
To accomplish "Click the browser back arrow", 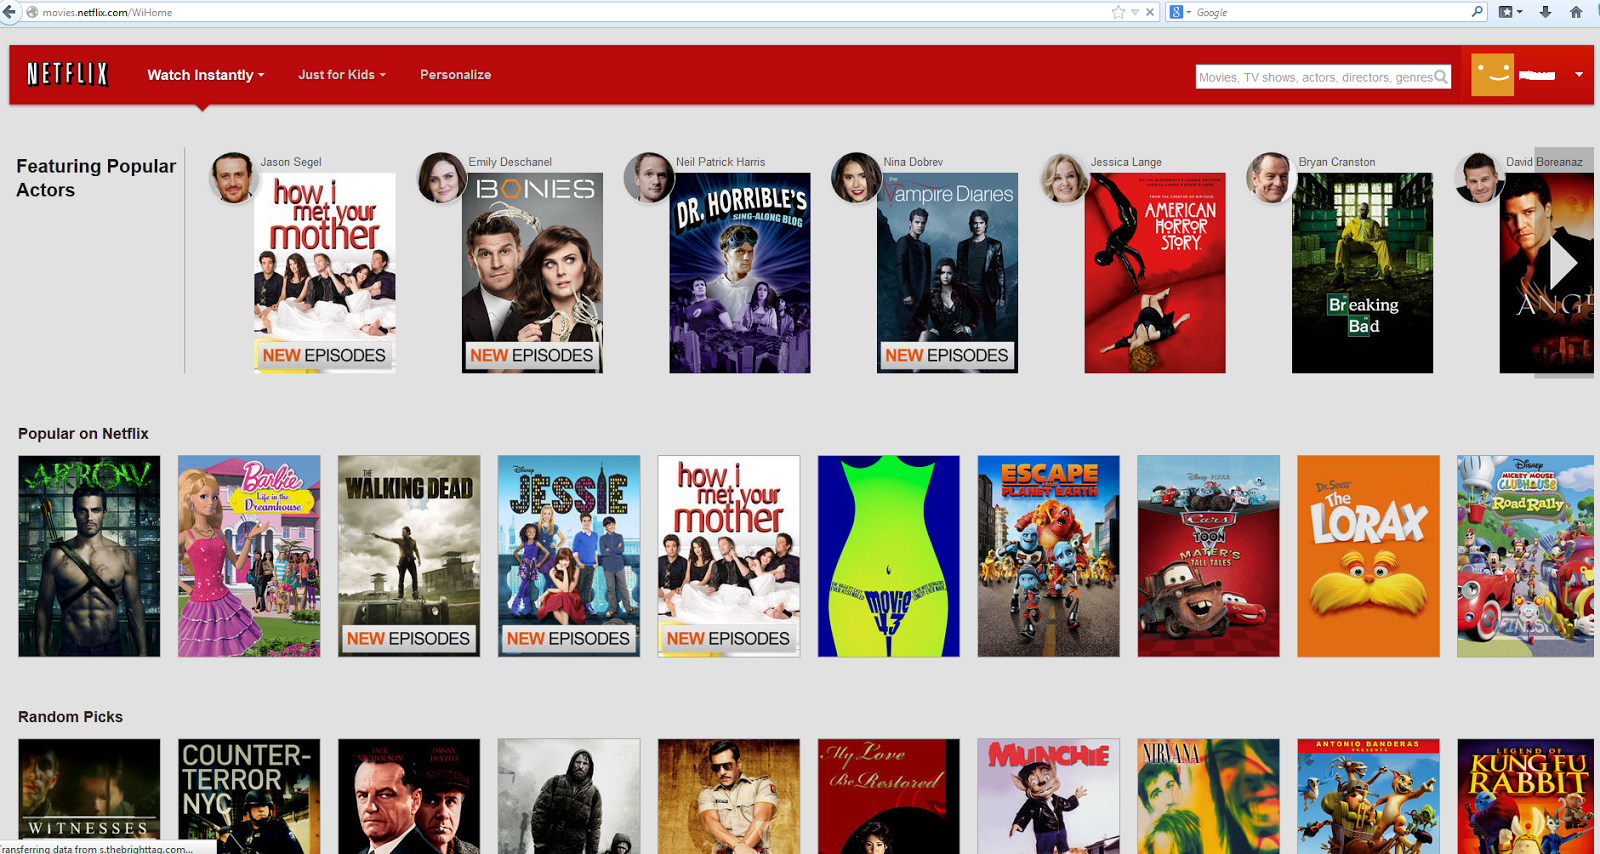I will click(x=9, y=12).
